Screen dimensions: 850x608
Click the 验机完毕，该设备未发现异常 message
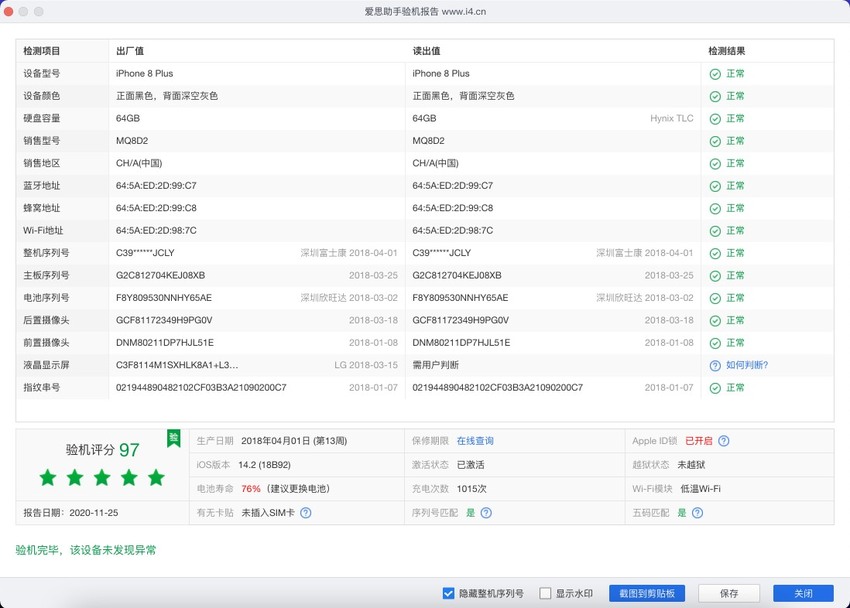click(x=86, y=550)
